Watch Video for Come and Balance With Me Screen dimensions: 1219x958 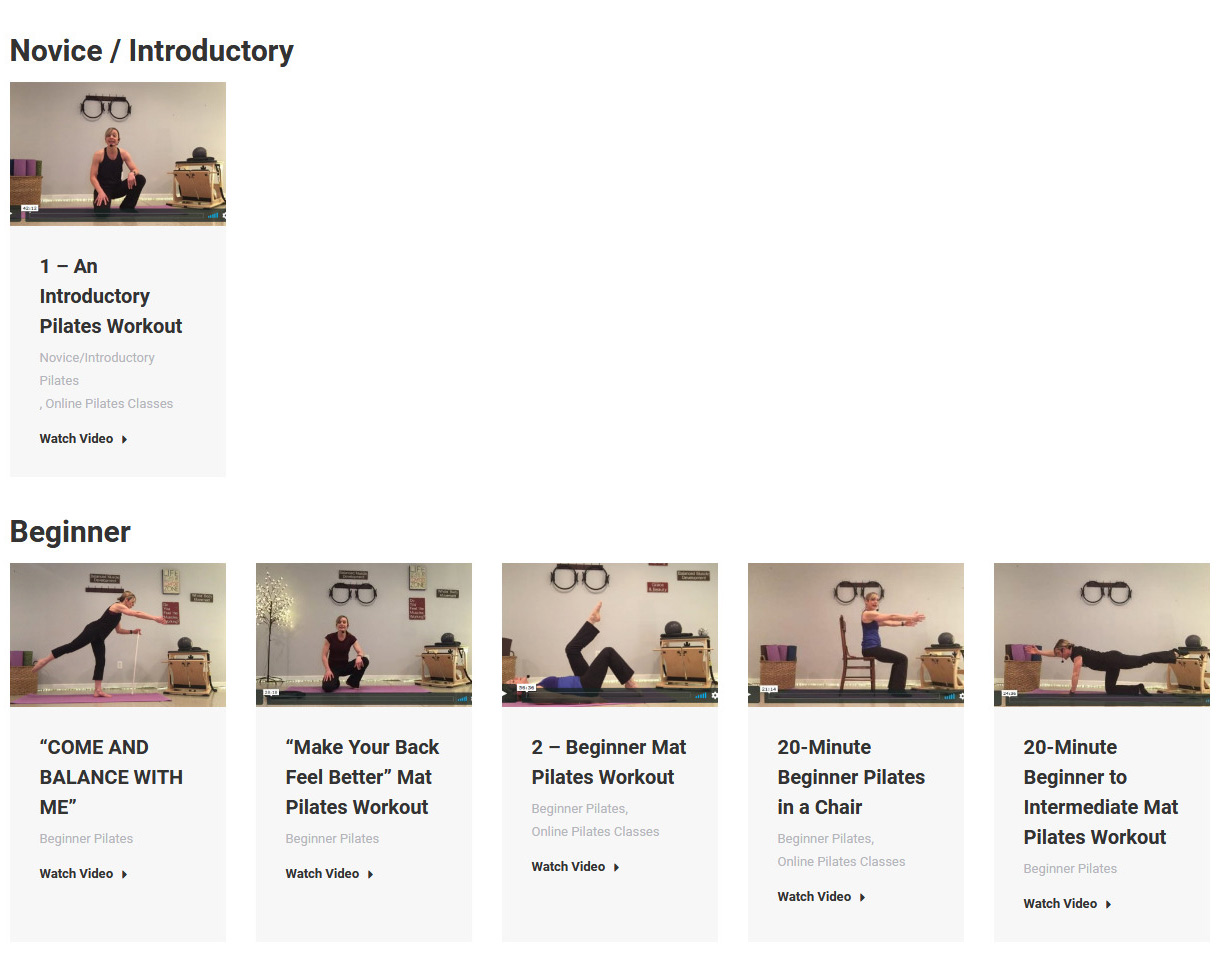click(x=76, y=874)
